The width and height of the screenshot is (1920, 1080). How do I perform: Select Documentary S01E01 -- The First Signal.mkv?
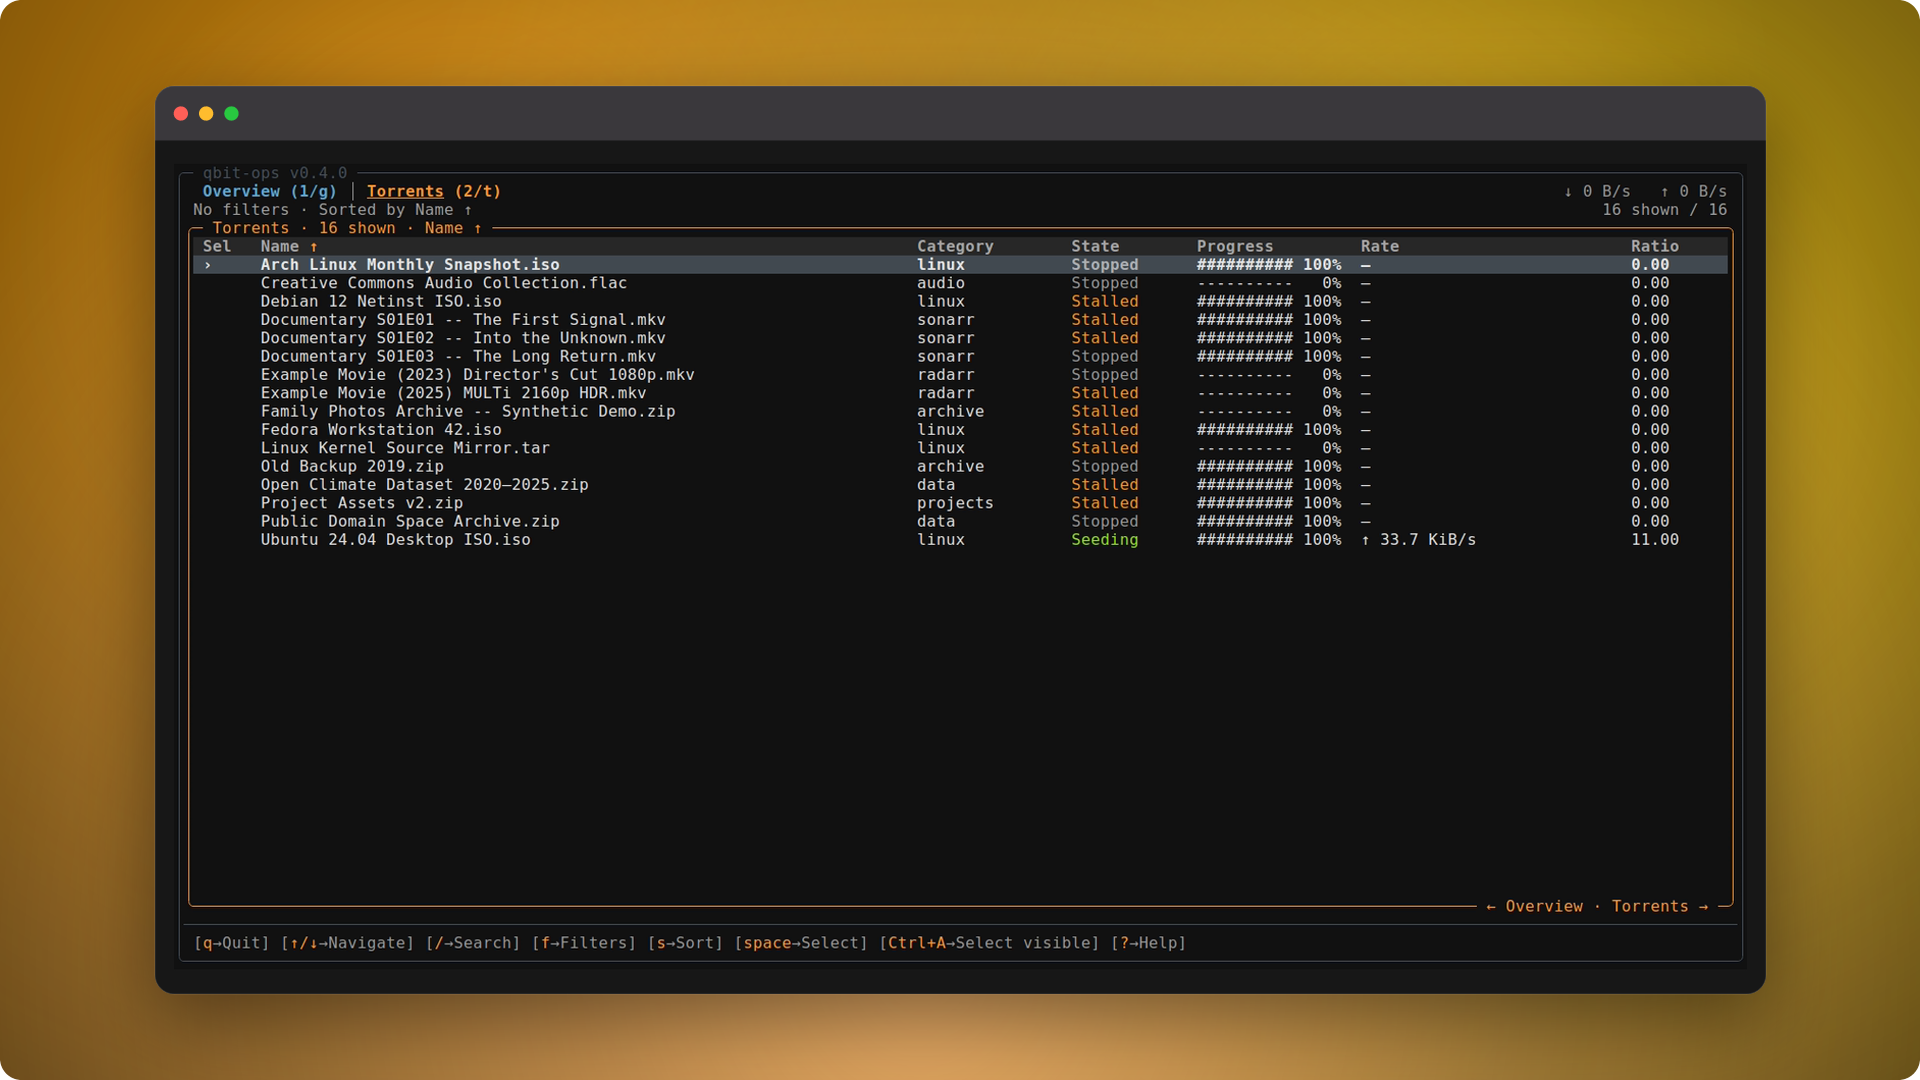pyautogui.click(x=960, y=320)
